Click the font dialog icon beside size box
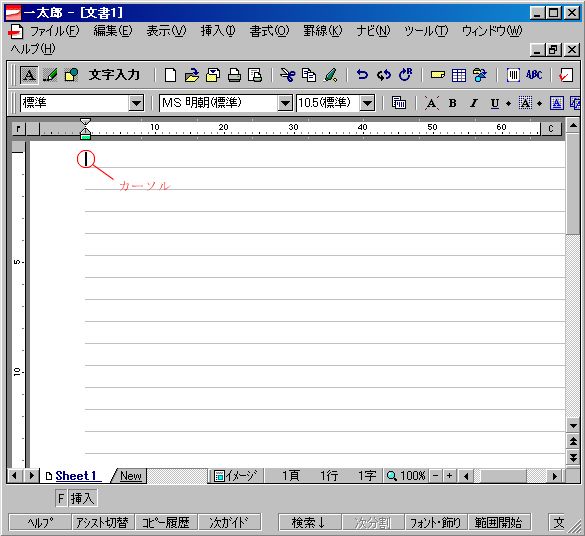 pos(399,103)
